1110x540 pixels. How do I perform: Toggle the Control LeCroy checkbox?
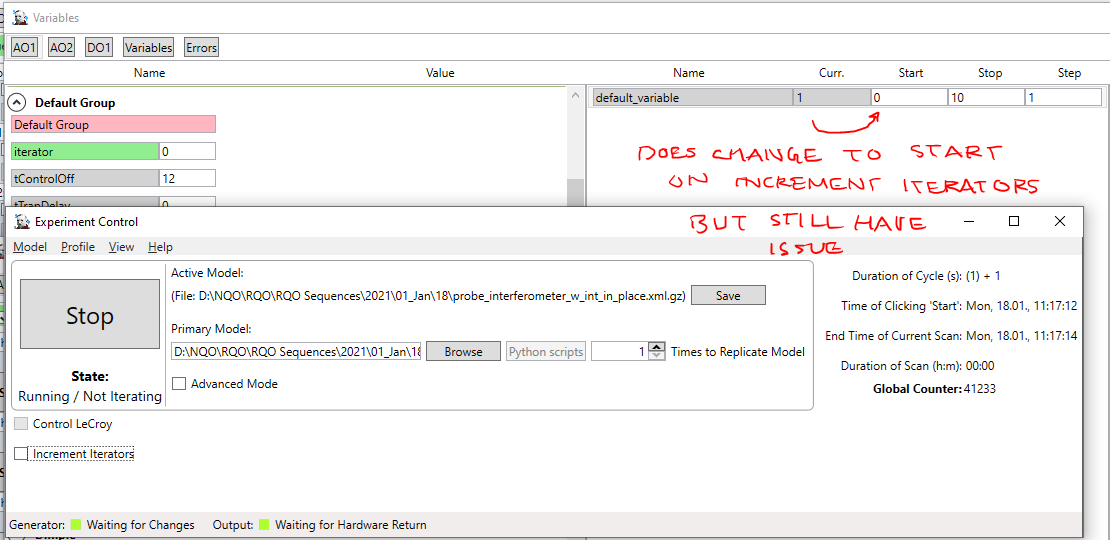(x=21, y=424)
